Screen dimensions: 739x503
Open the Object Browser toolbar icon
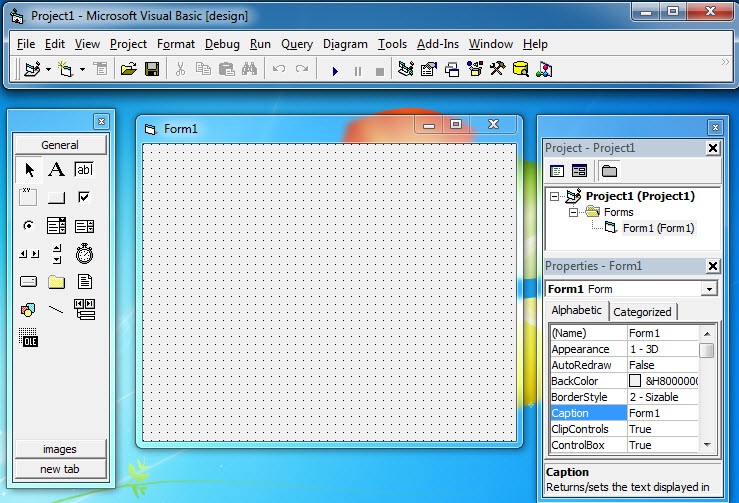point(473,70)
